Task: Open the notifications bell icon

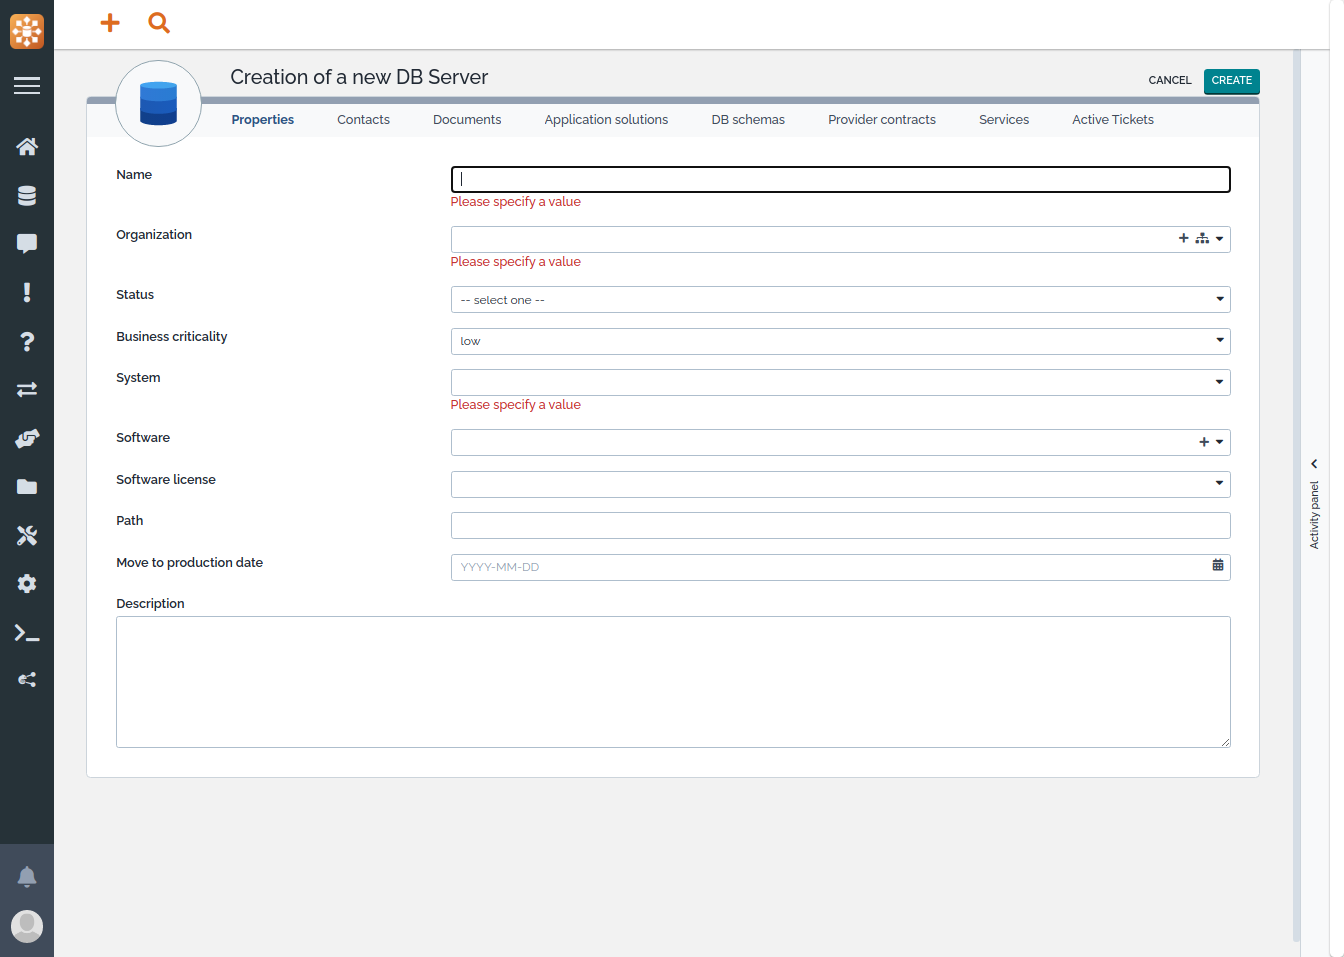Action: coord(27,877)
